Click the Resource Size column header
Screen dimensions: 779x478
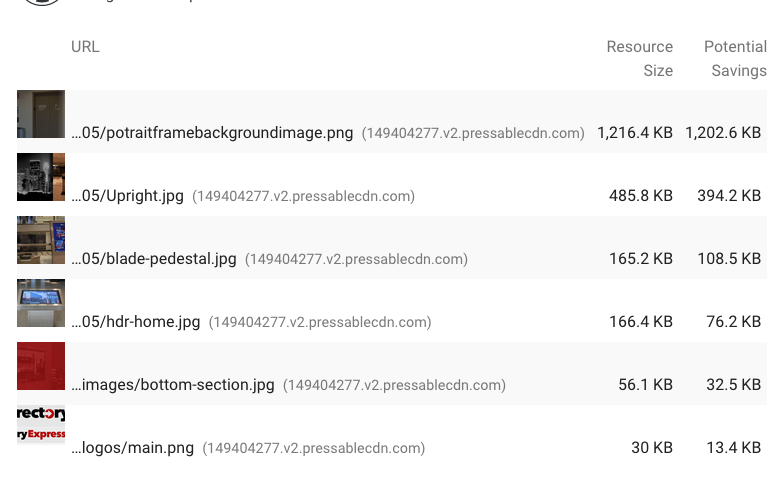[639, 59]
